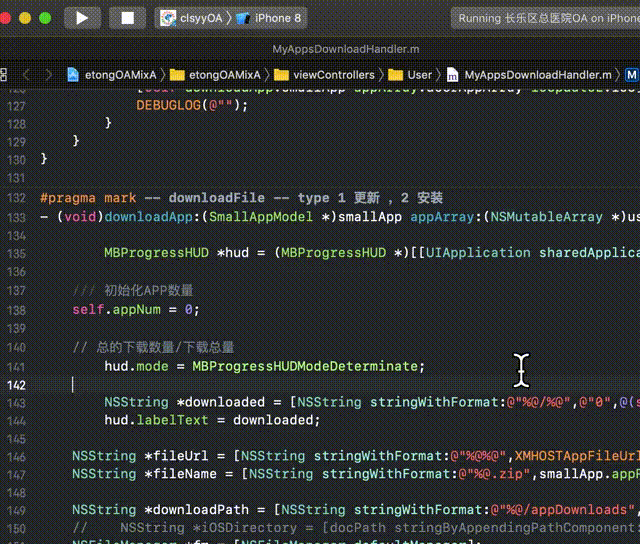Click NSString *downloaded declaration
Screen dimensions: 640x544
click(184, 402)
